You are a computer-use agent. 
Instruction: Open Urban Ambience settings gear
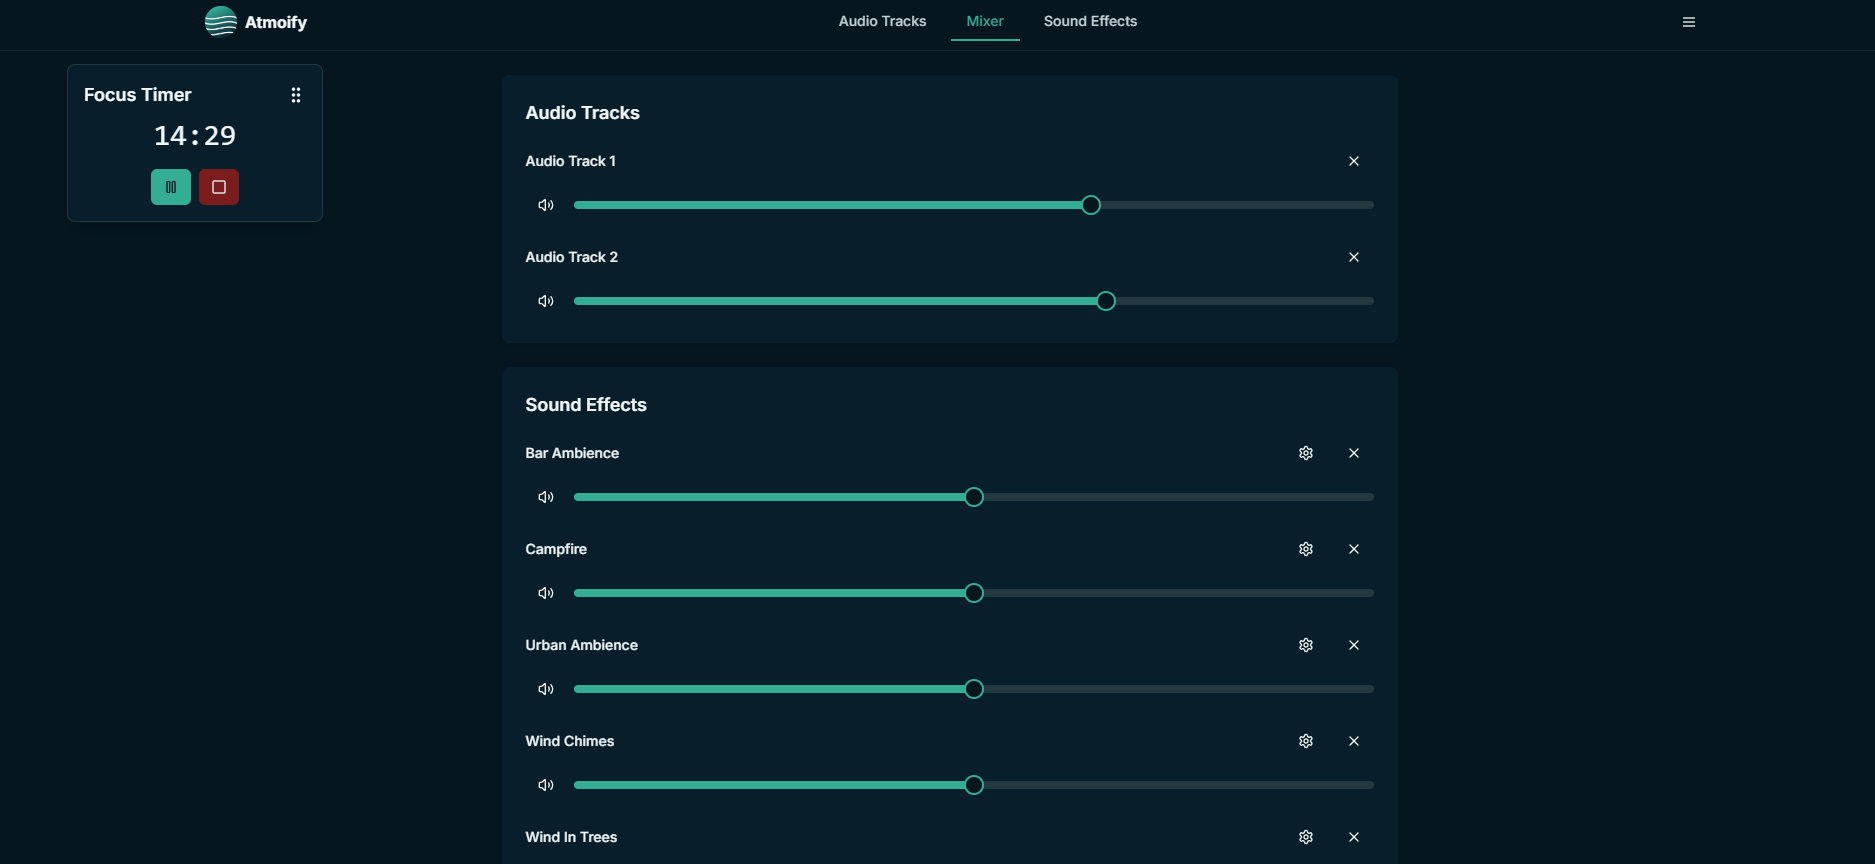pos(1306,645)
